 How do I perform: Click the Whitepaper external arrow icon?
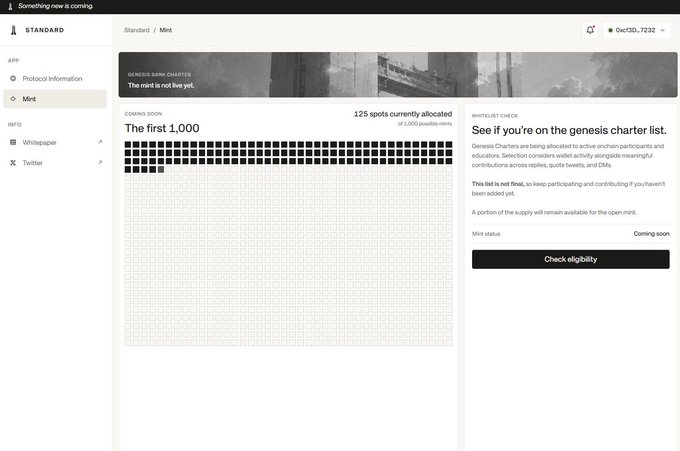(100, 142)
